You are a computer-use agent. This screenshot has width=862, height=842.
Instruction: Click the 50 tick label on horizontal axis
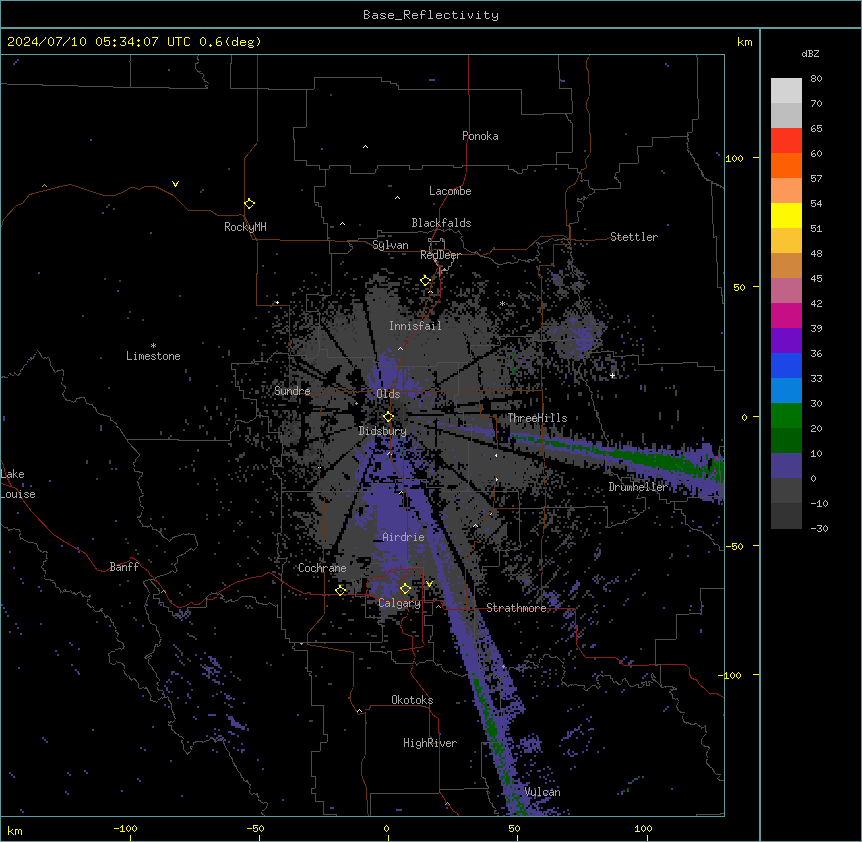[514, 828]
